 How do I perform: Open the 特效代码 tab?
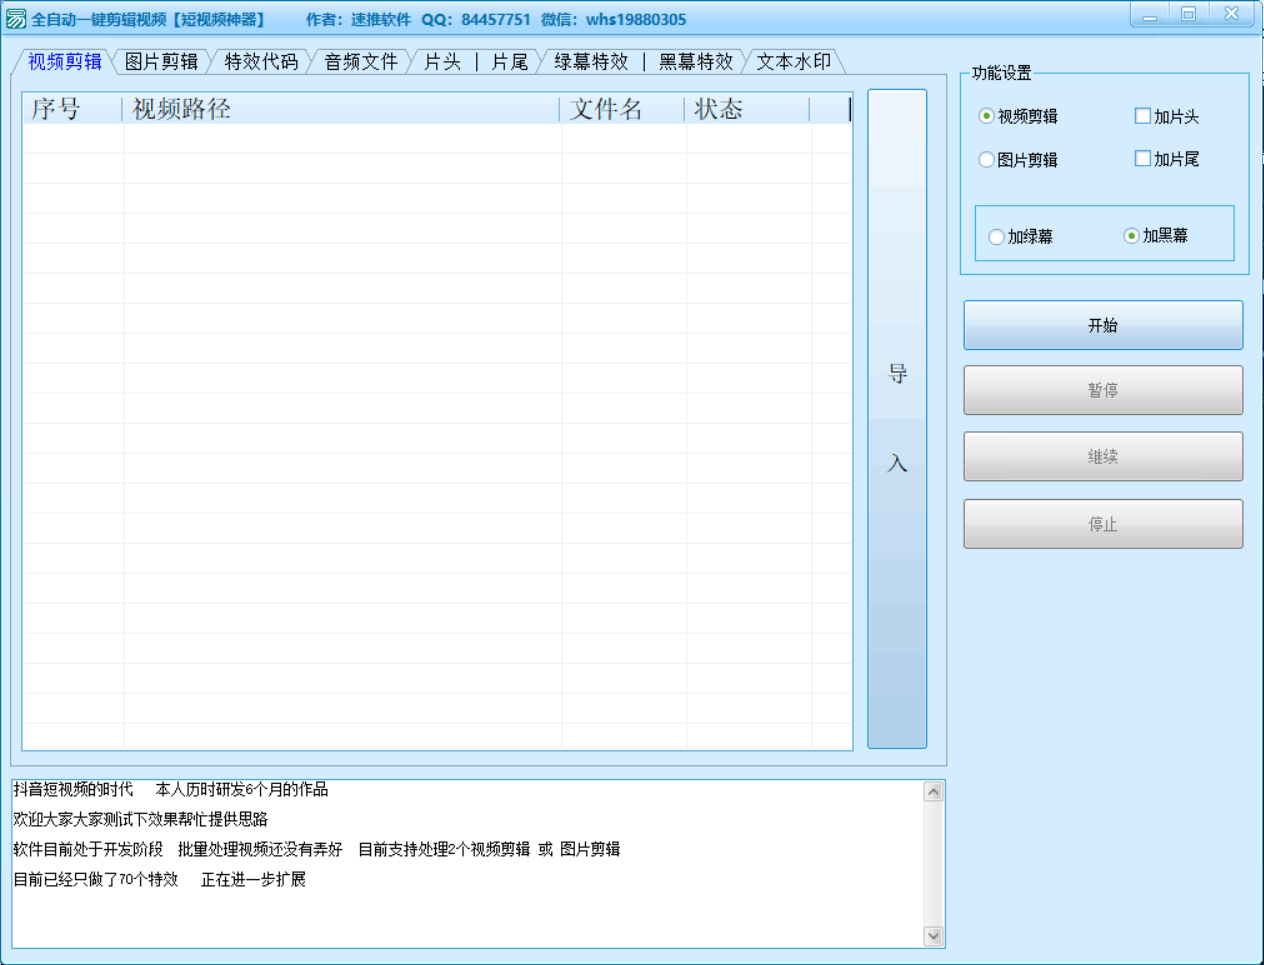261,62
